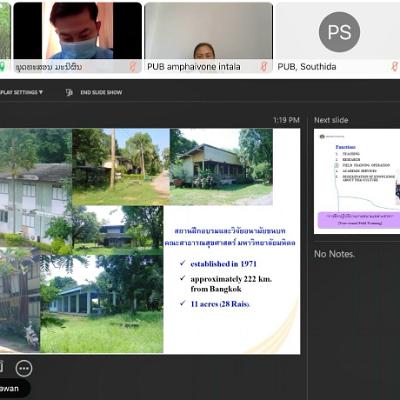Click the dirt path photo at top of slide
This screenshot has width=400, height=400.
click(x=121, y=167)
